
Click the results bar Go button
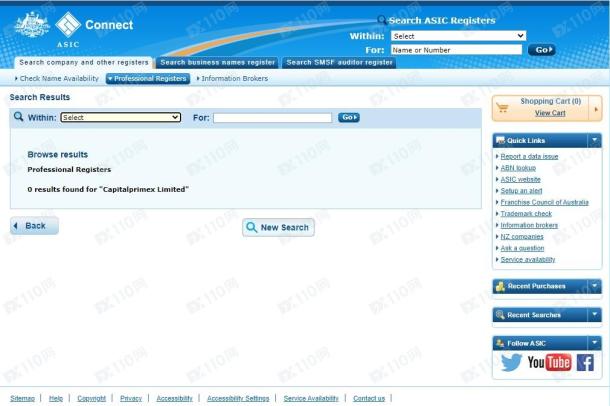coord(349,117)
